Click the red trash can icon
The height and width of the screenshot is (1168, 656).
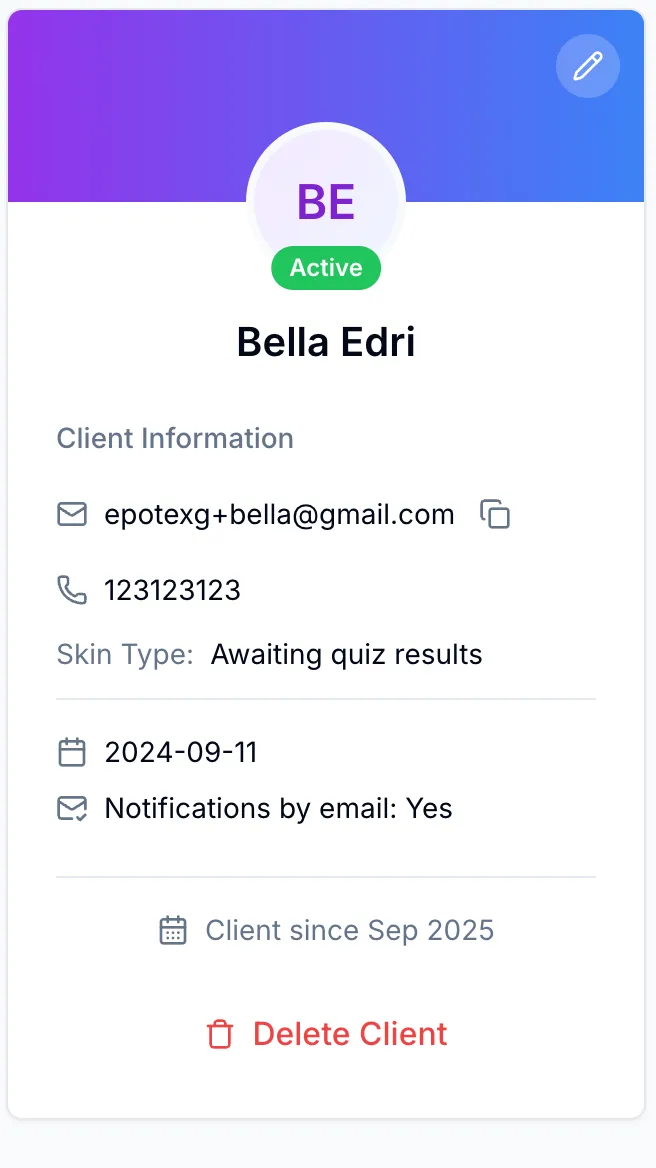(219, 1034)
